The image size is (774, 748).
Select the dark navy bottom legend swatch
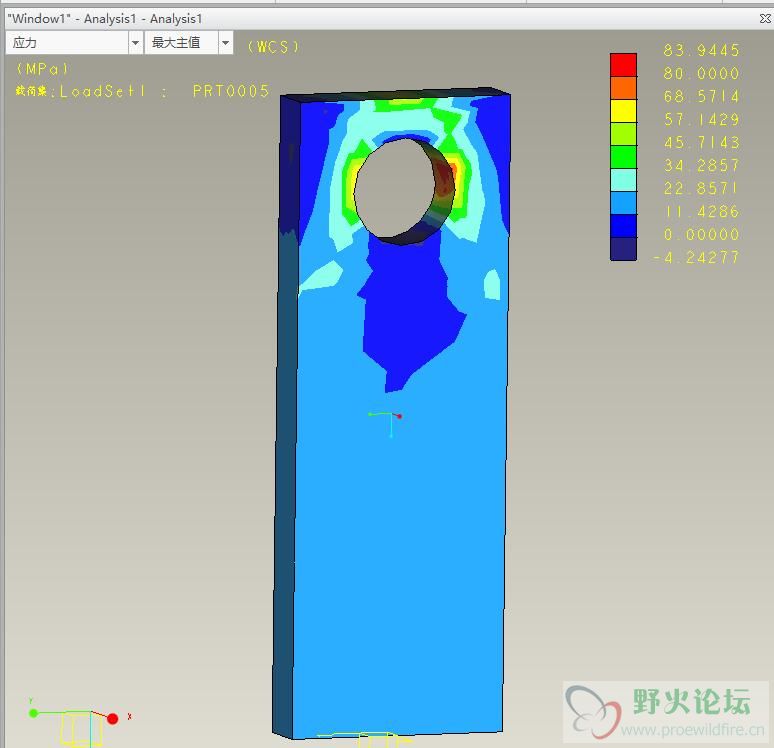click(623, 249)
